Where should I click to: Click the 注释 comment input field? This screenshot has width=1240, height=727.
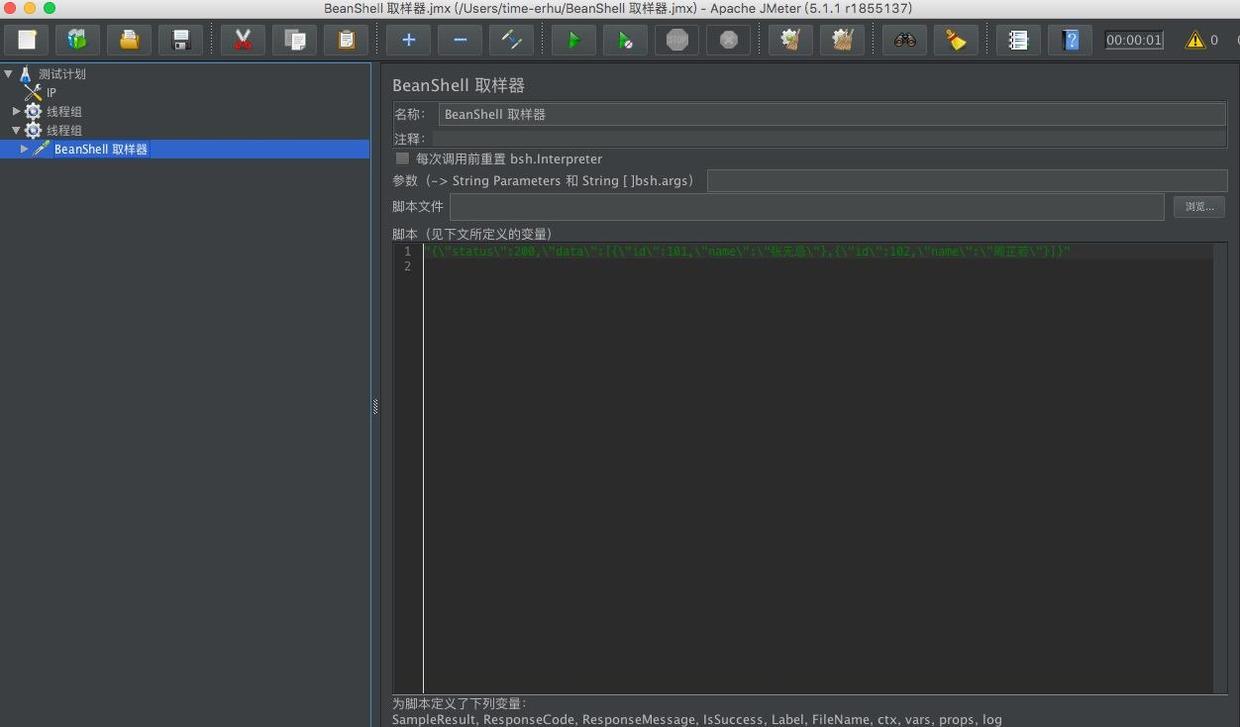(x=829, y=139)
